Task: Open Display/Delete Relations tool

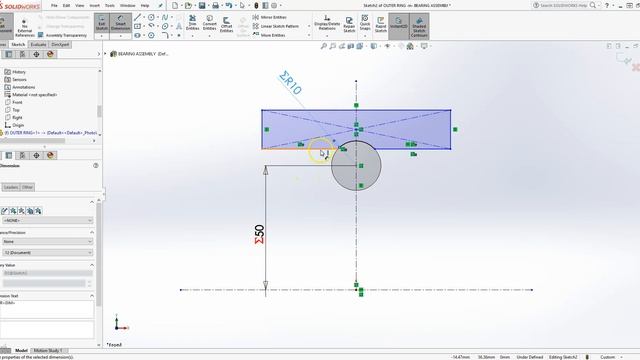Action: [x=327, y=23]
